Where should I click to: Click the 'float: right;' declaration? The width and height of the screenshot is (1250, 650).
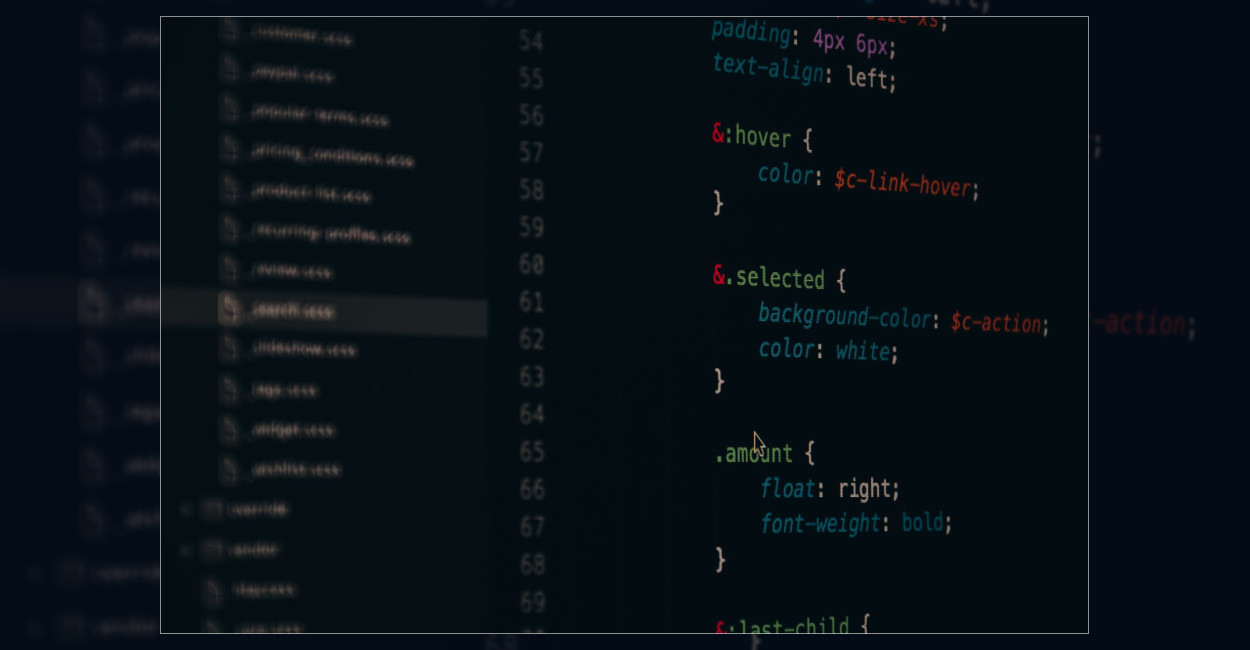coord(830,489)
